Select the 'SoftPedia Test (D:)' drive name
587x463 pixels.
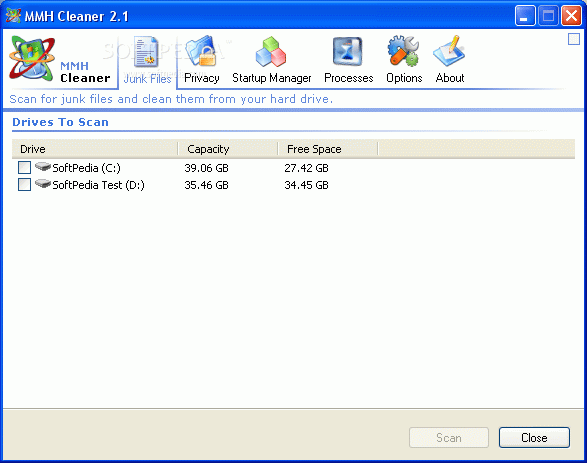tap(98, 185)
